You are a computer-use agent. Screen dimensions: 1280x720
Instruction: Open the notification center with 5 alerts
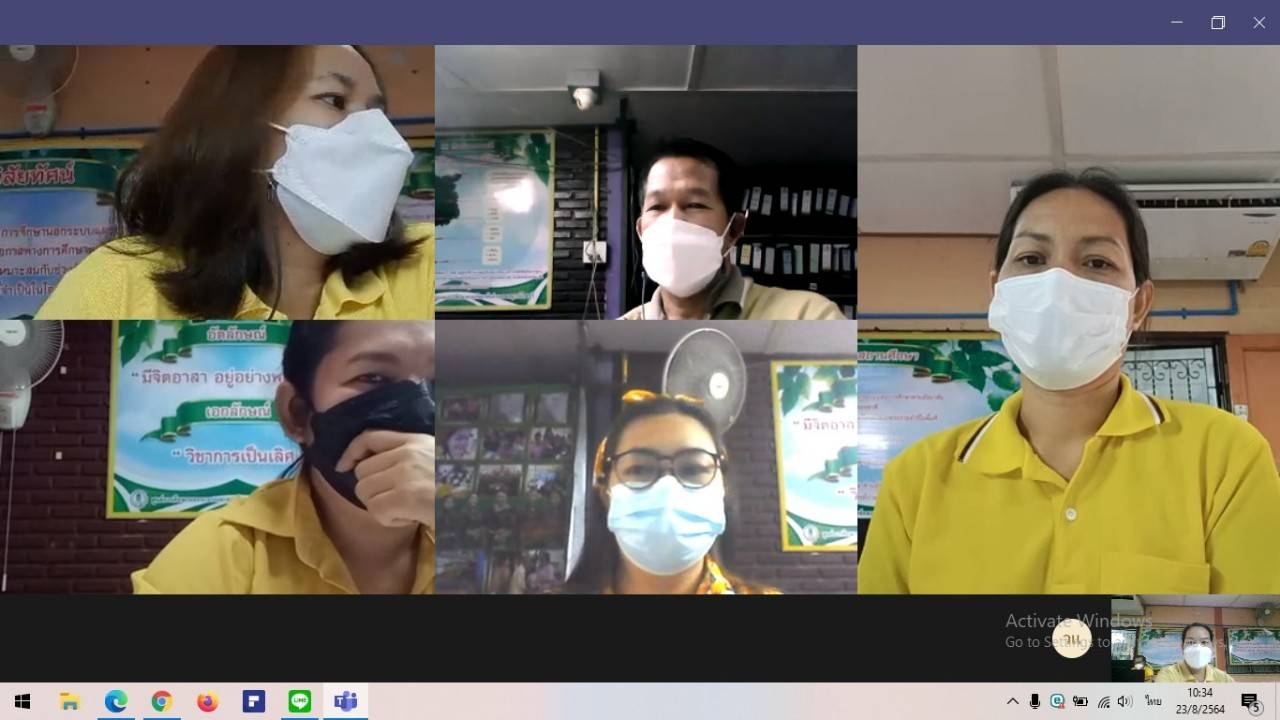point(1250,702)
